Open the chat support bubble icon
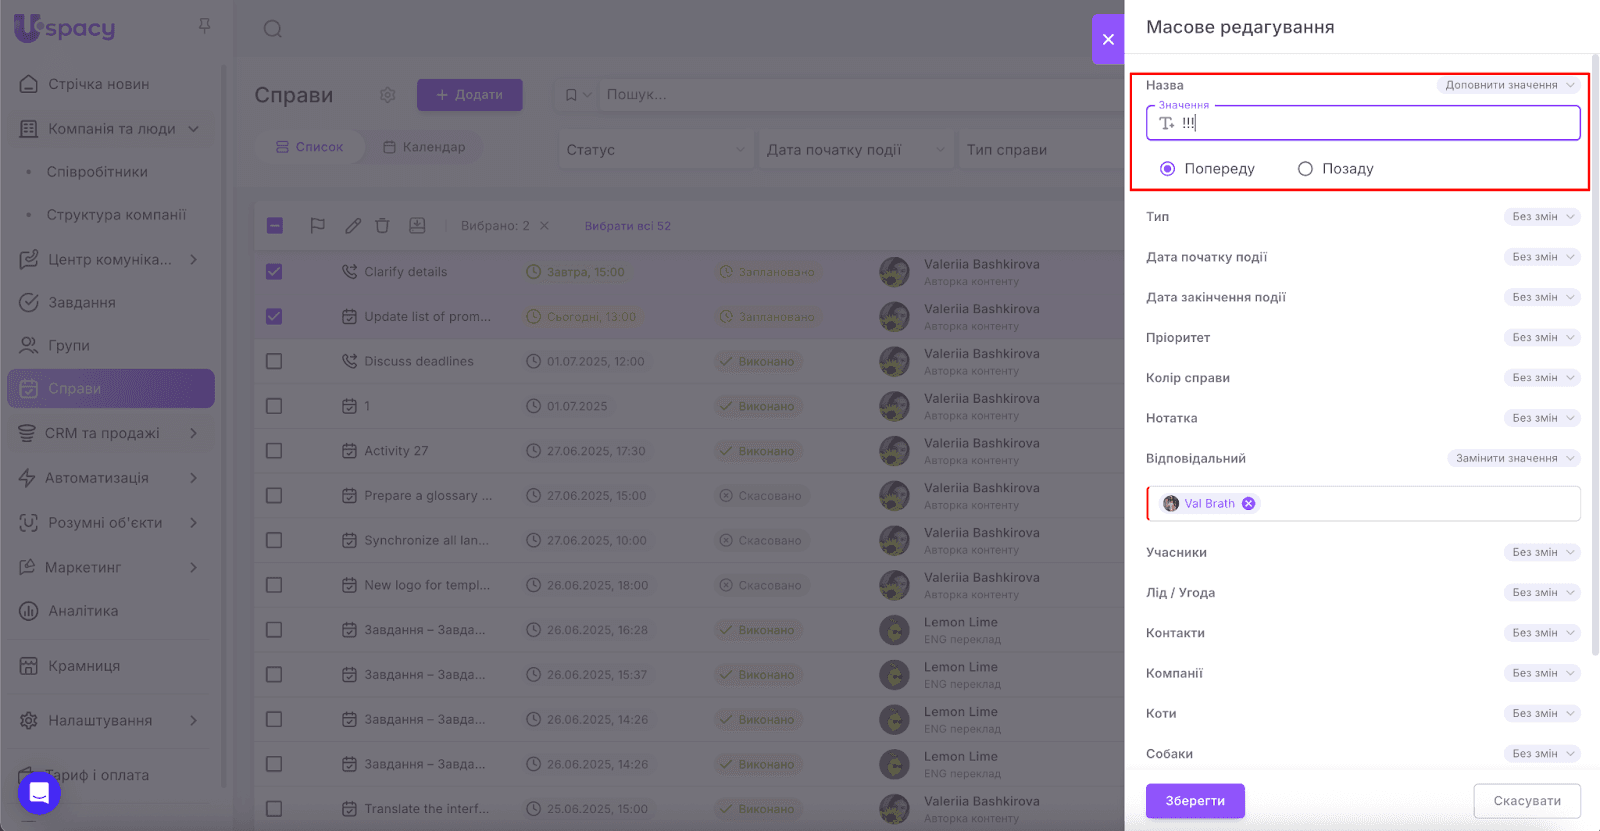 point(39,793)
